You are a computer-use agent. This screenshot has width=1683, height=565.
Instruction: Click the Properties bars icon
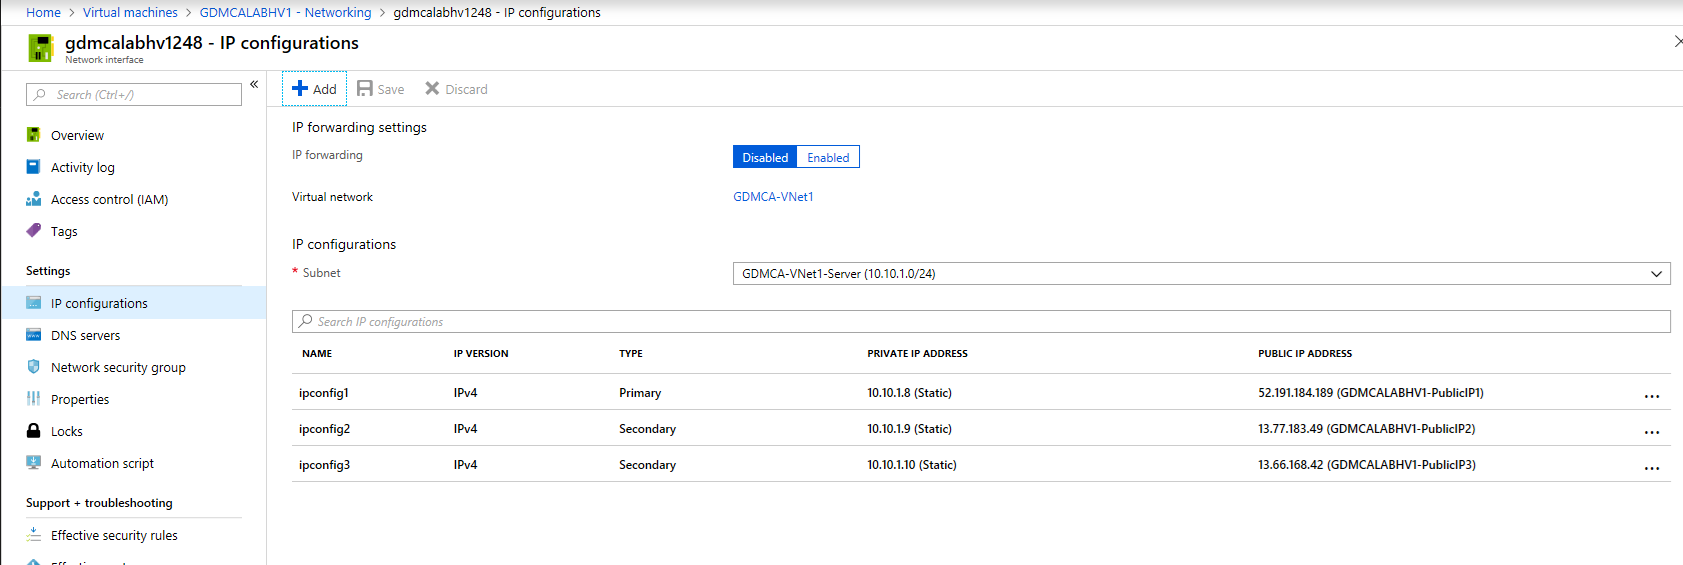tap(34, 399)
